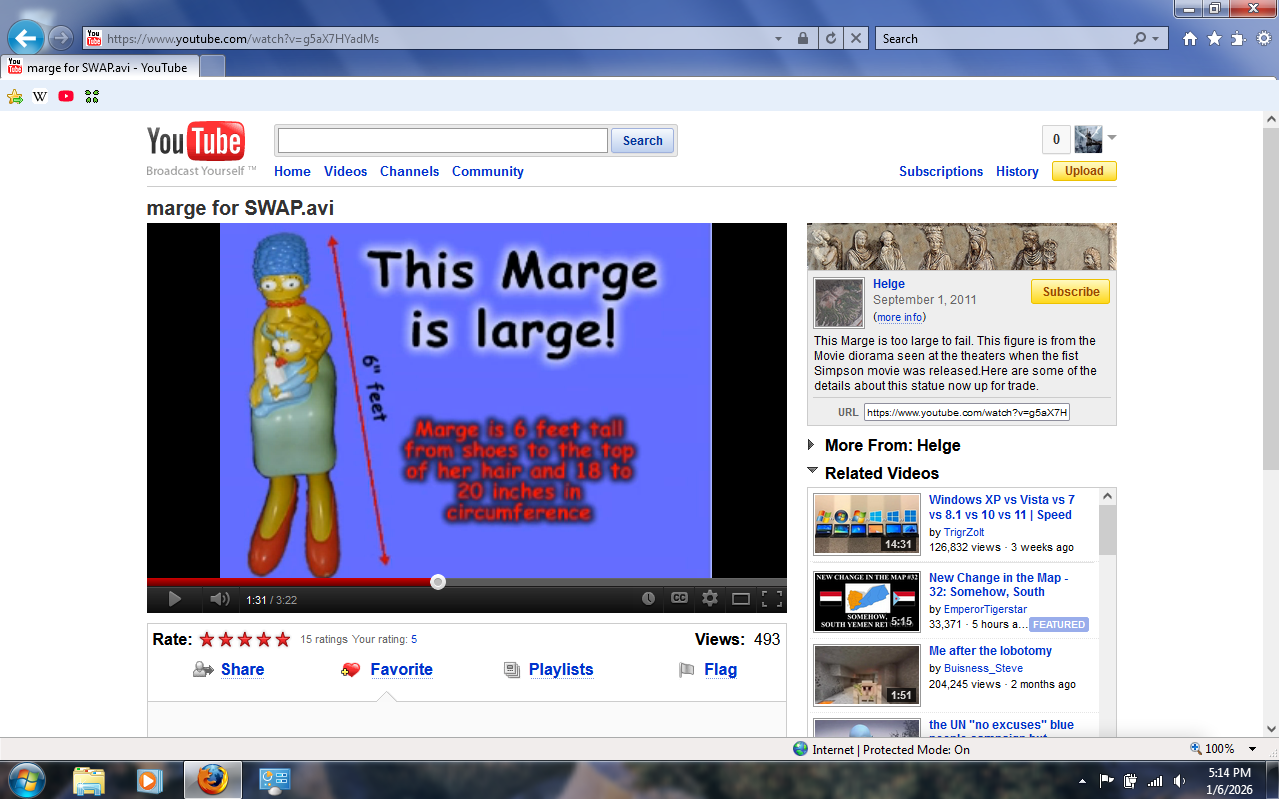Open the Videos navigation link
The width and height of the screenshot is (1279, 799).
tap(345, 171)
